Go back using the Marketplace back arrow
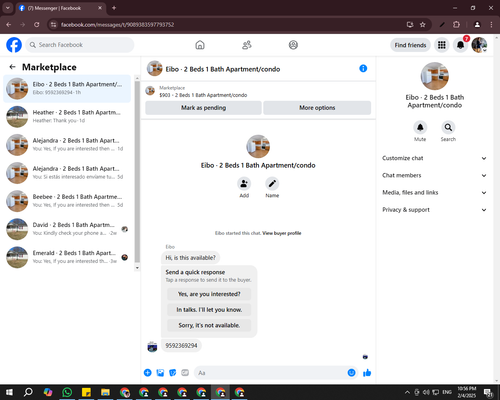The image size is (500, 400). [x=13, y=67]
